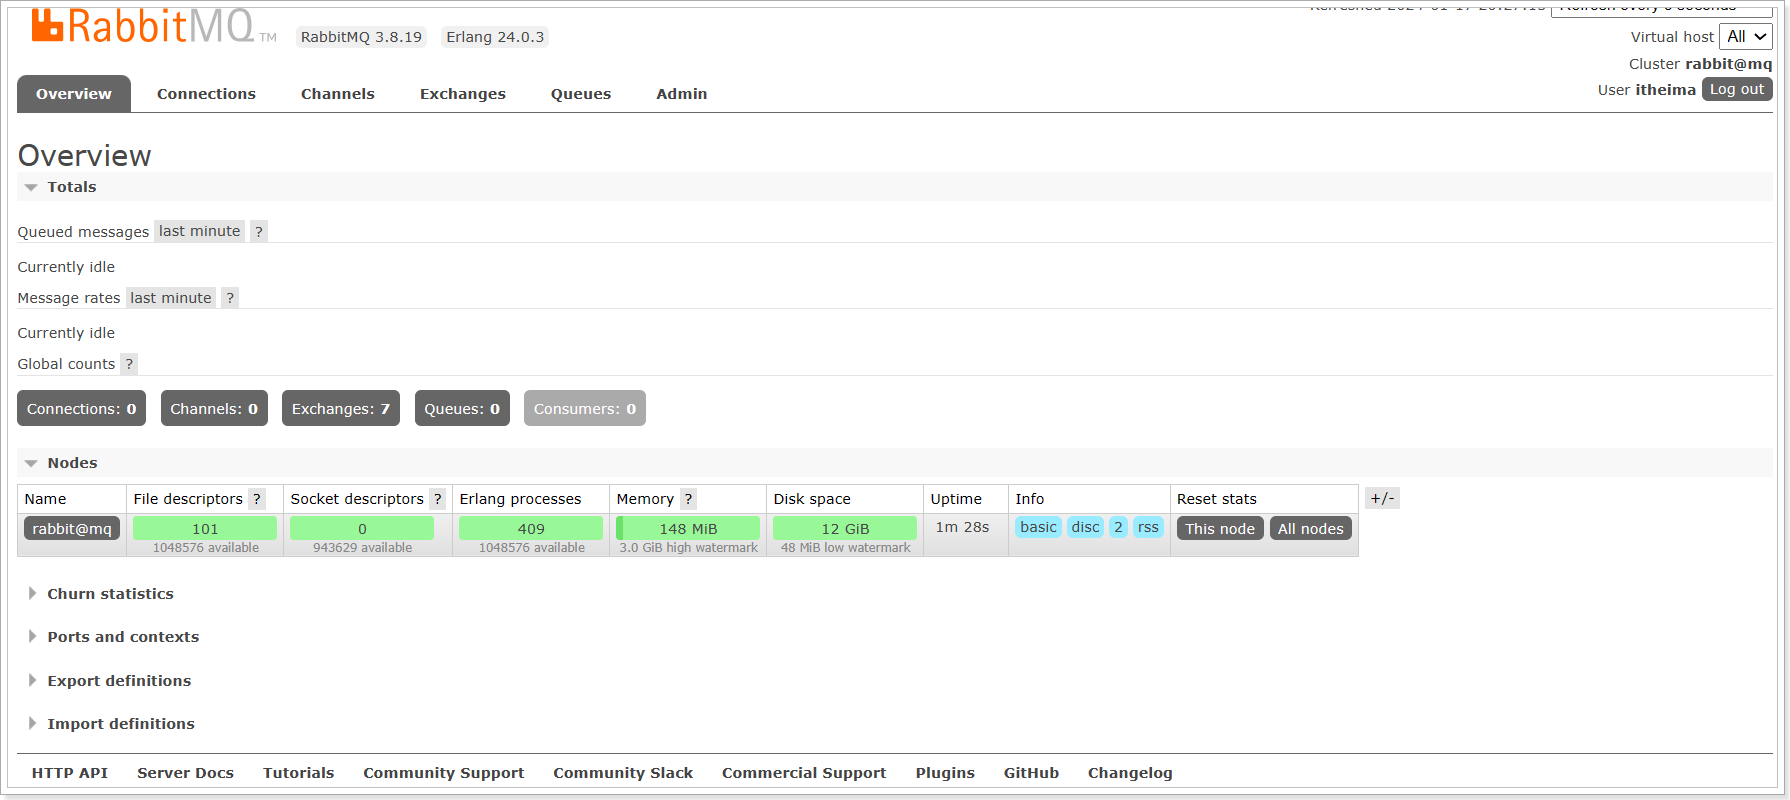Screen dimensions: 1790x800
Task: Click the Consumers: 0 count button
Action: click(x=585, y=408)
